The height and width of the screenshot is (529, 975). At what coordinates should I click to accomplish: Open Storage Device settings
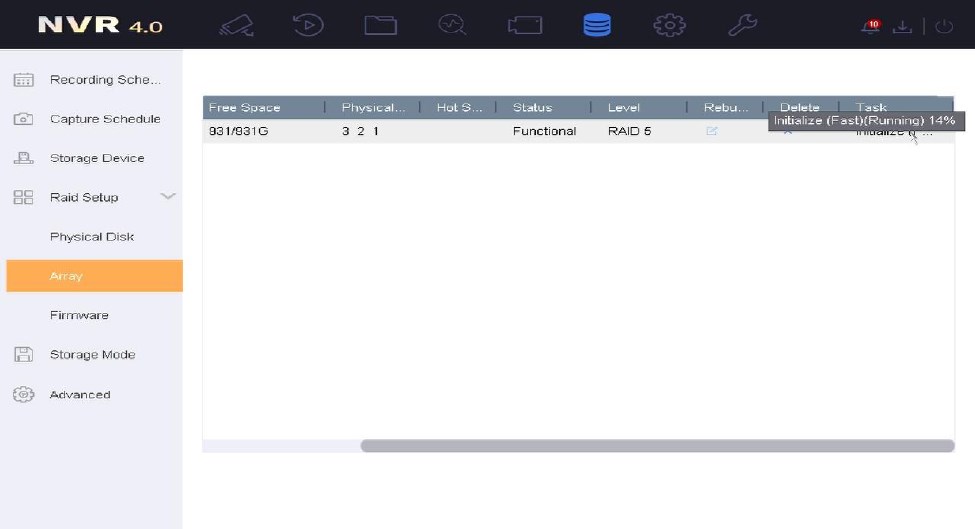click(96, 158)
